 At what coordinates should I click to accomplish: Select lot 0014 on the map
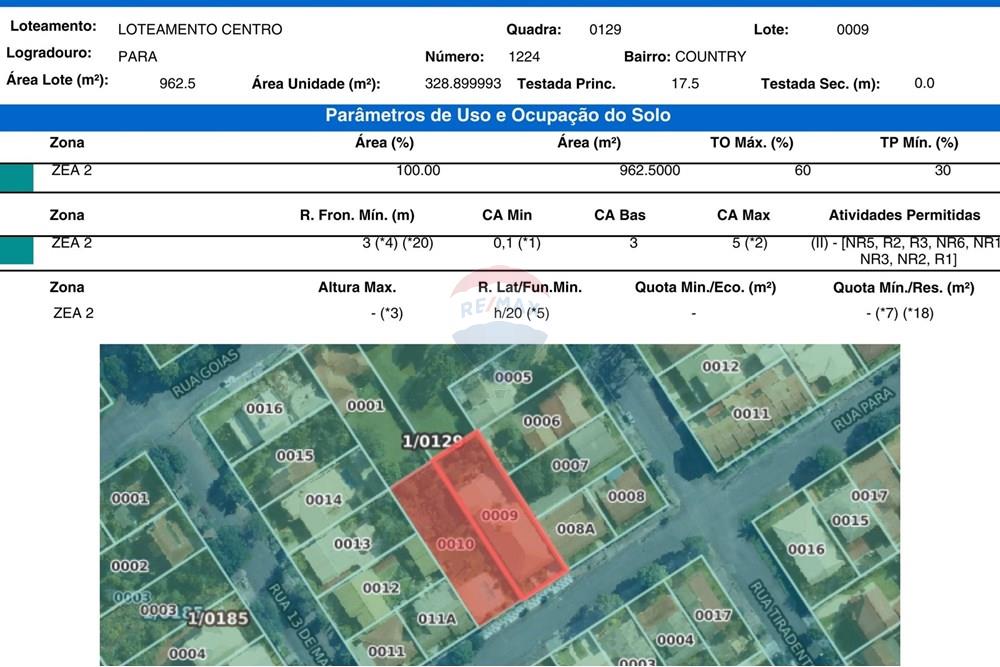[x=323, y=499]
